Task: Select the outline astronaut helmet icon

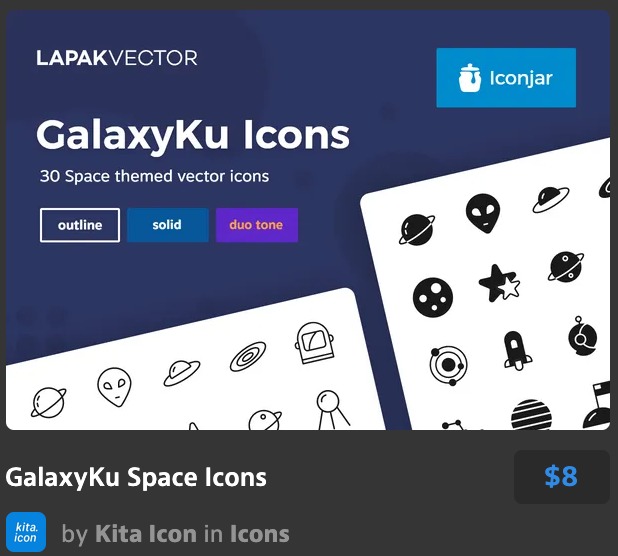Action: (315, 343)
